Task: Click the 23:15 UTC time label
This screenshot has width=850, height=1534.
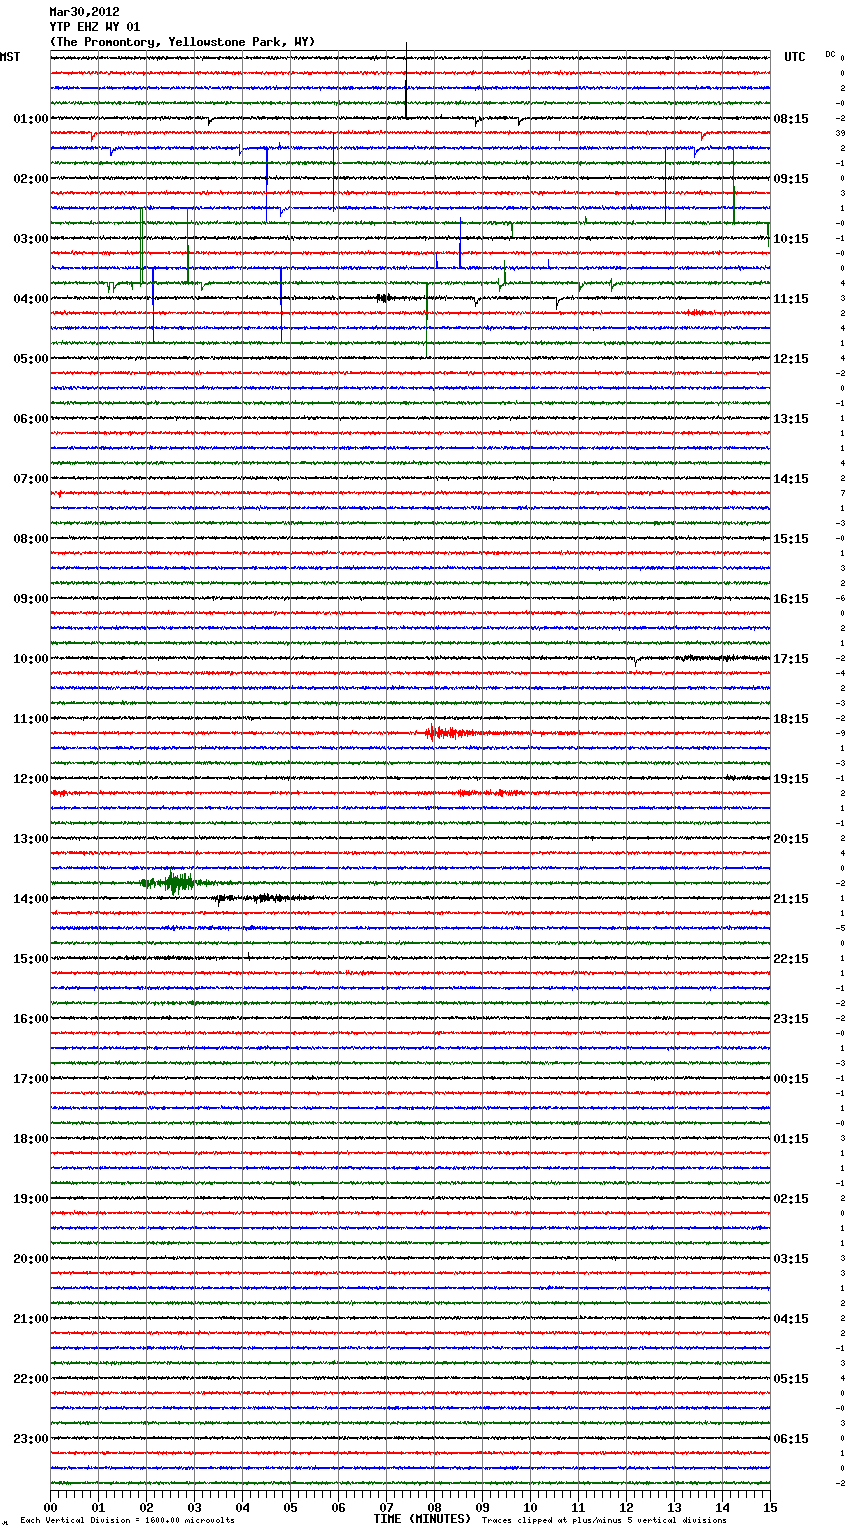Action: coord(791,1018)
